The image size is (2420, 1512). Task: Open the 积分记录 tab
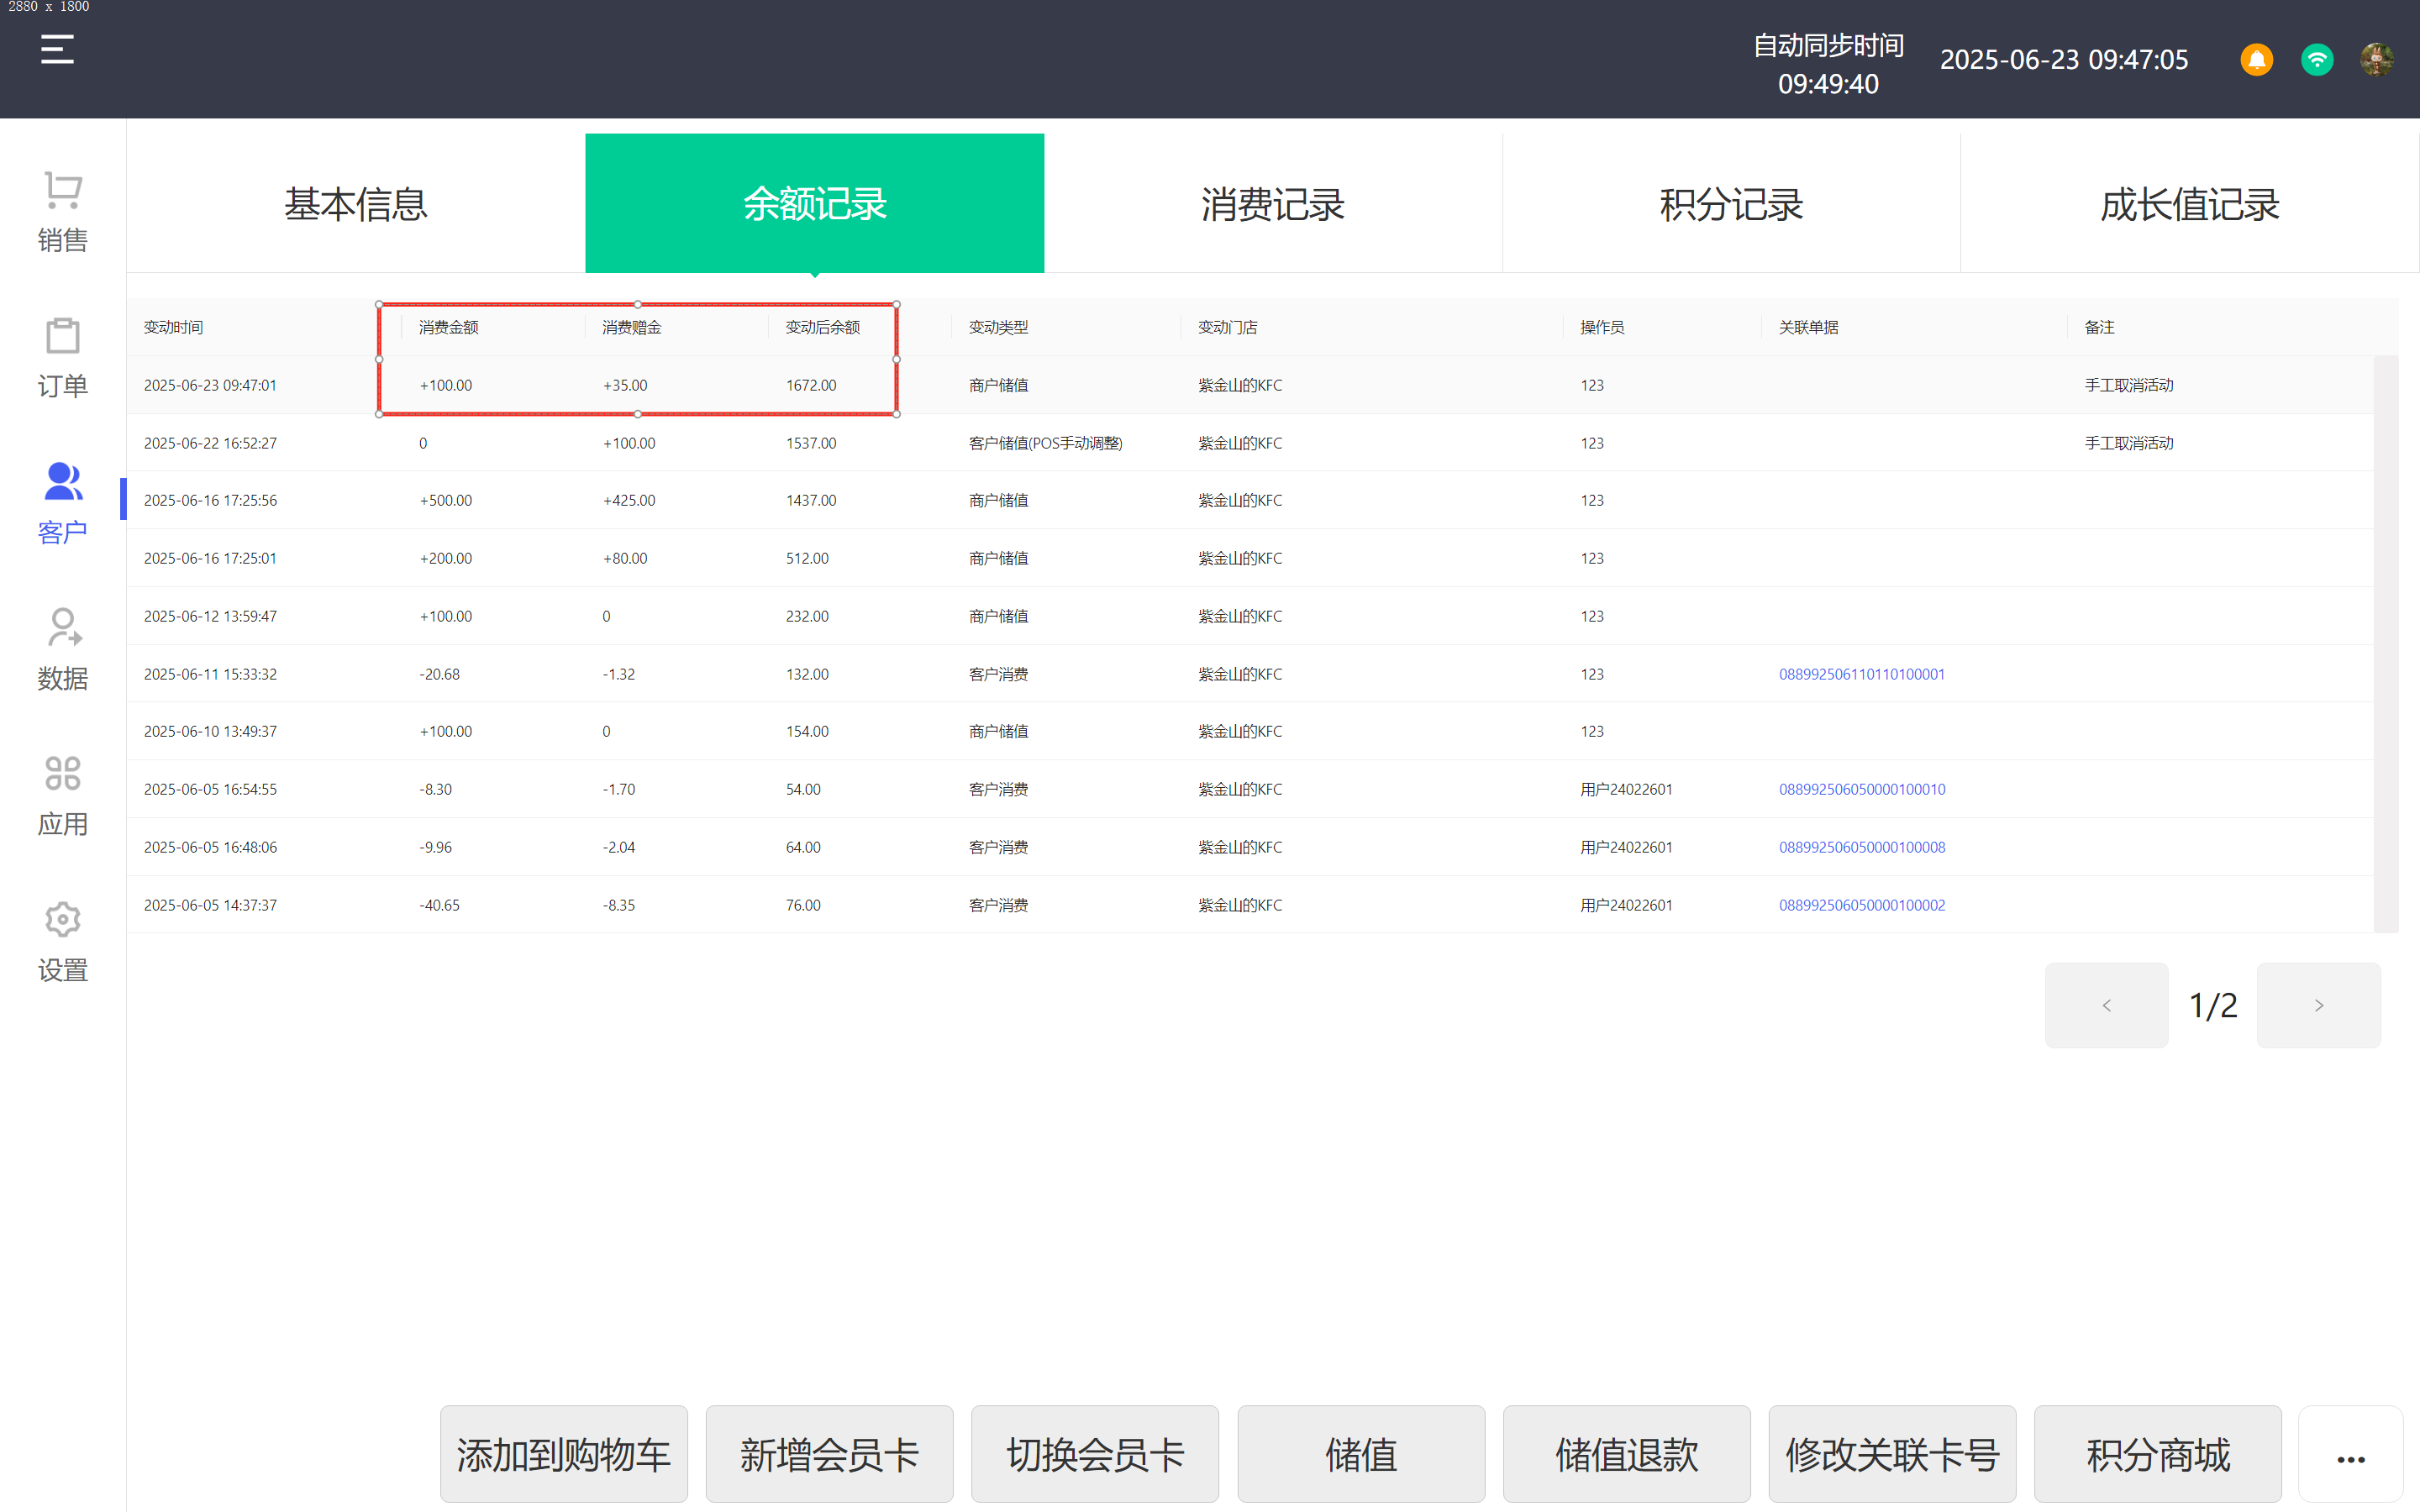(x=1732, y=203)
